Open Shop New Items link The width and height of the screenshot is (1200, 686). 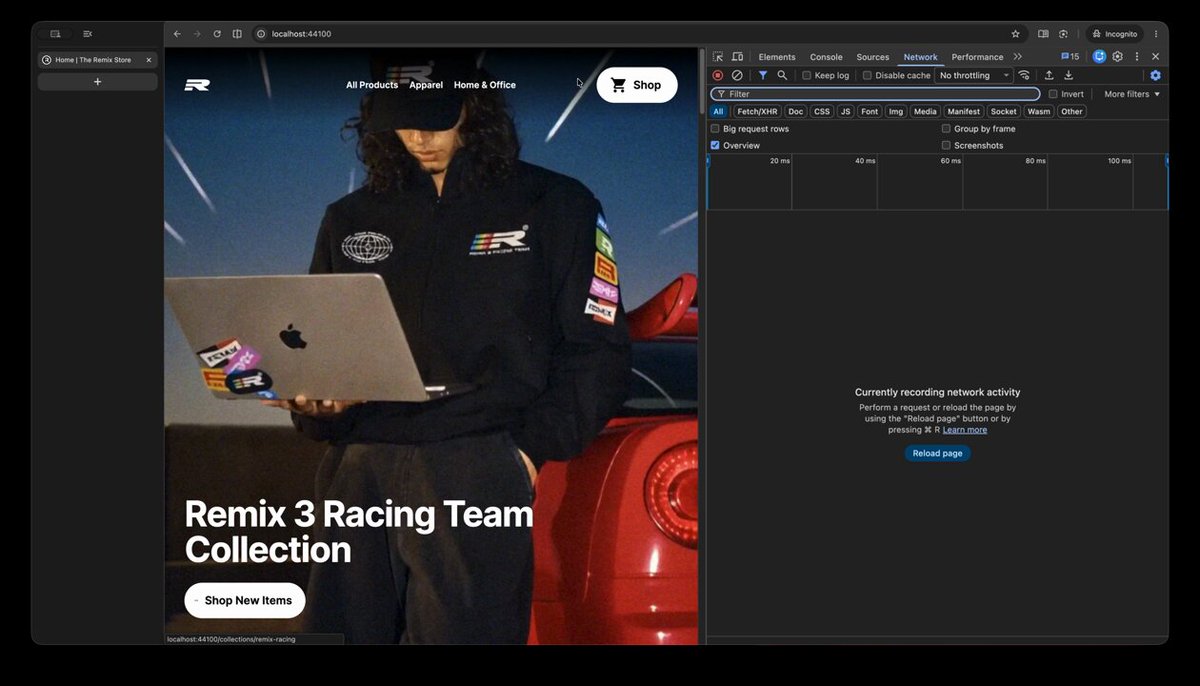click(x=245, y=600)
